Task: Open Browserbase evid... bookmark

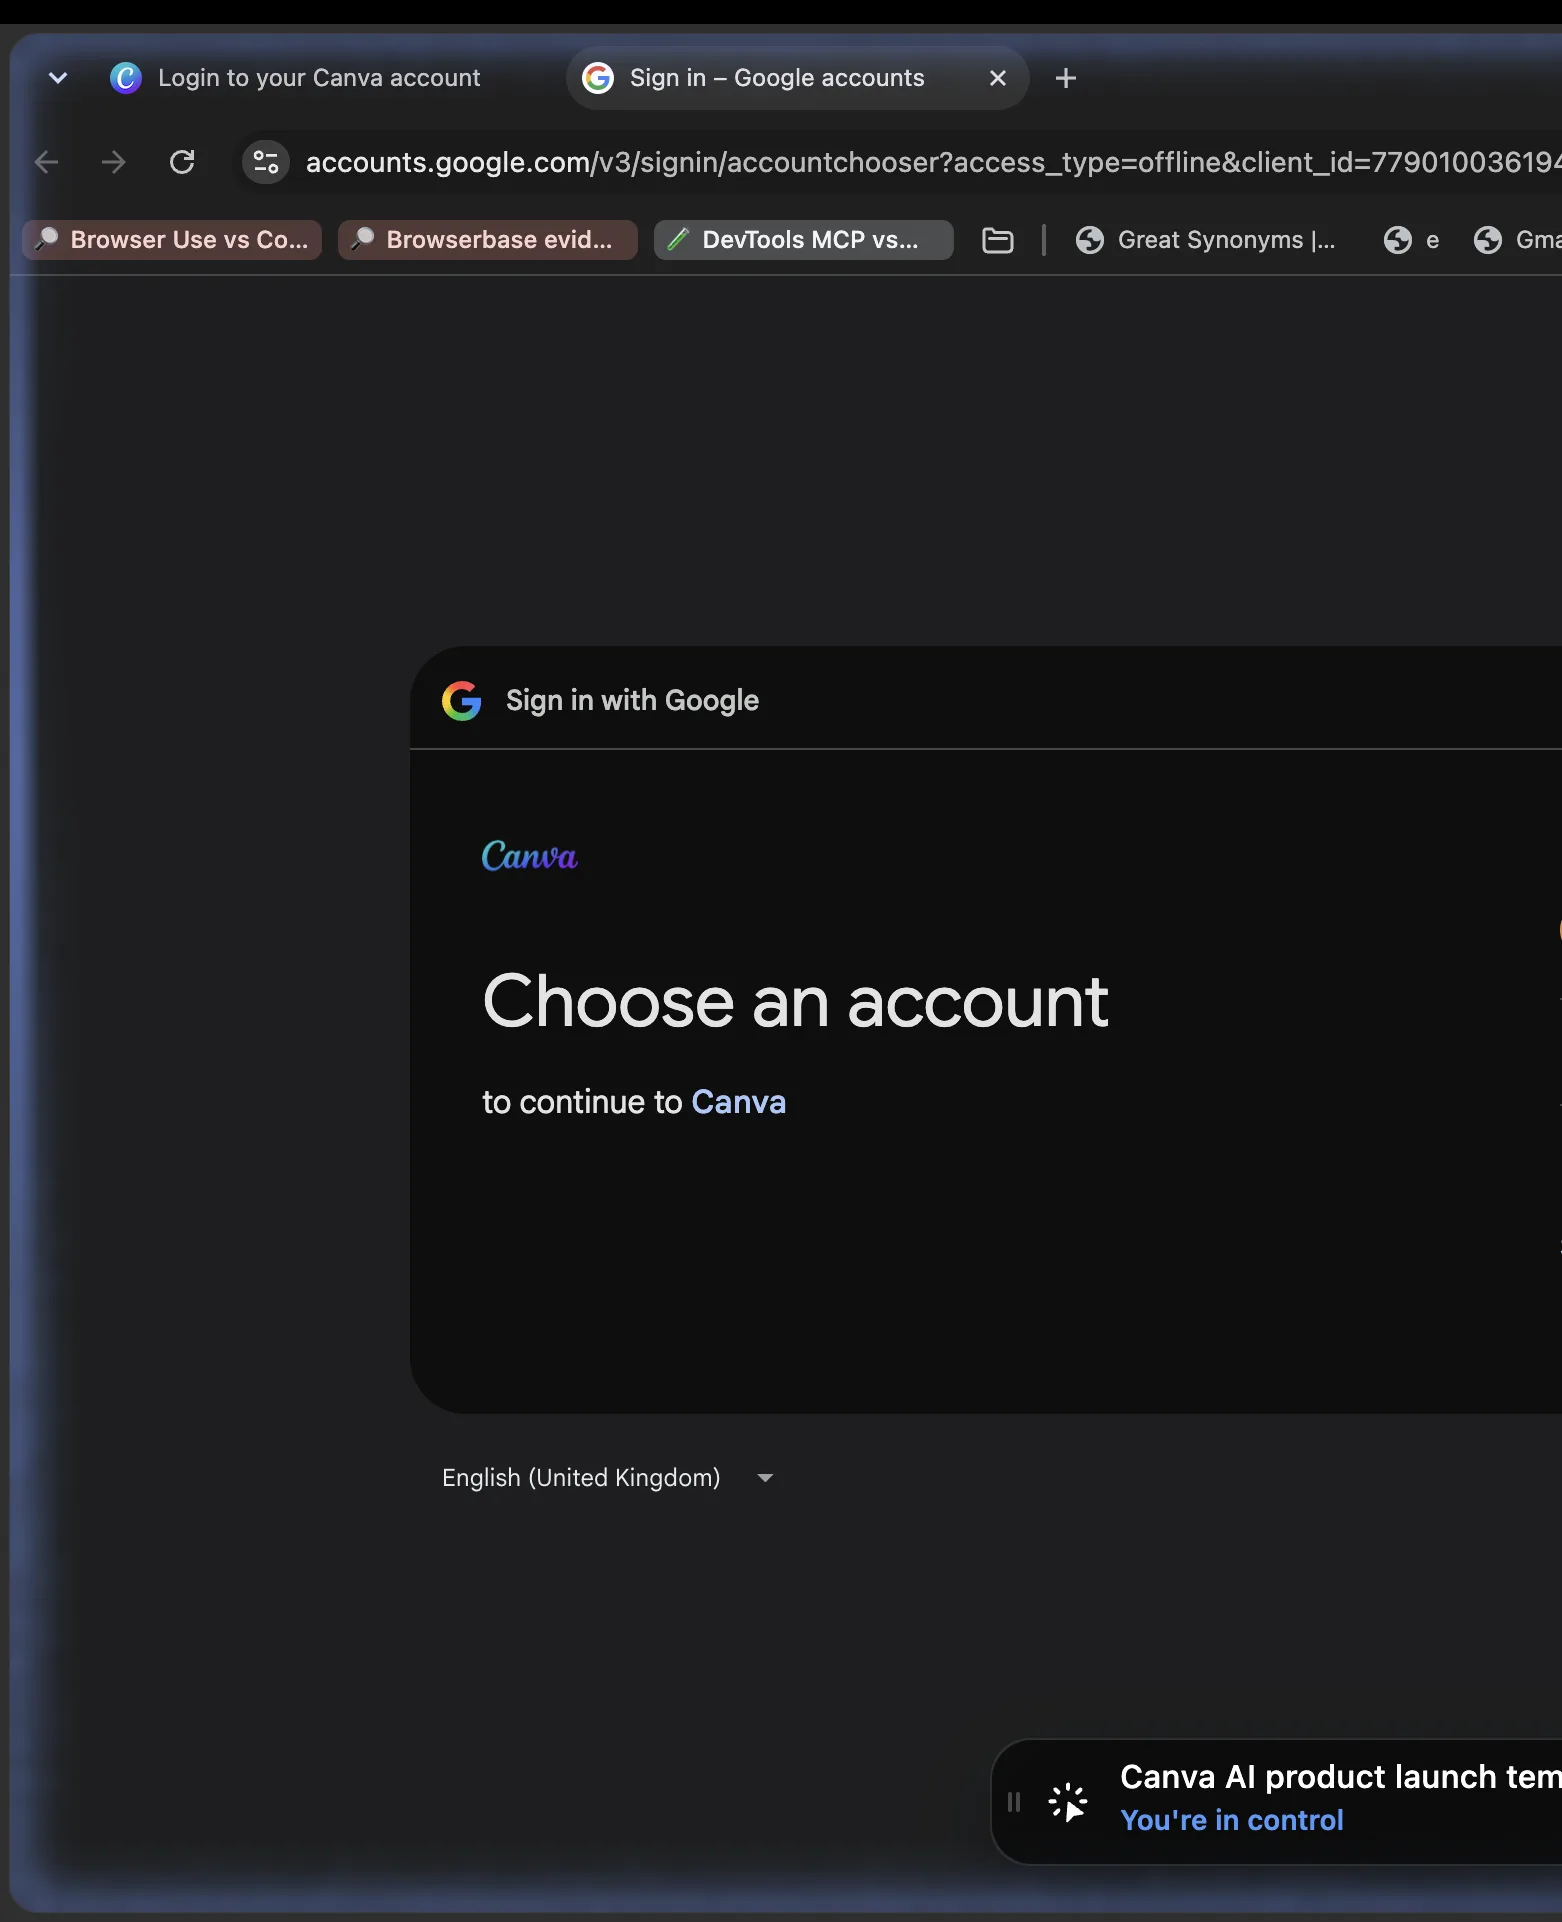Action: 488,240
